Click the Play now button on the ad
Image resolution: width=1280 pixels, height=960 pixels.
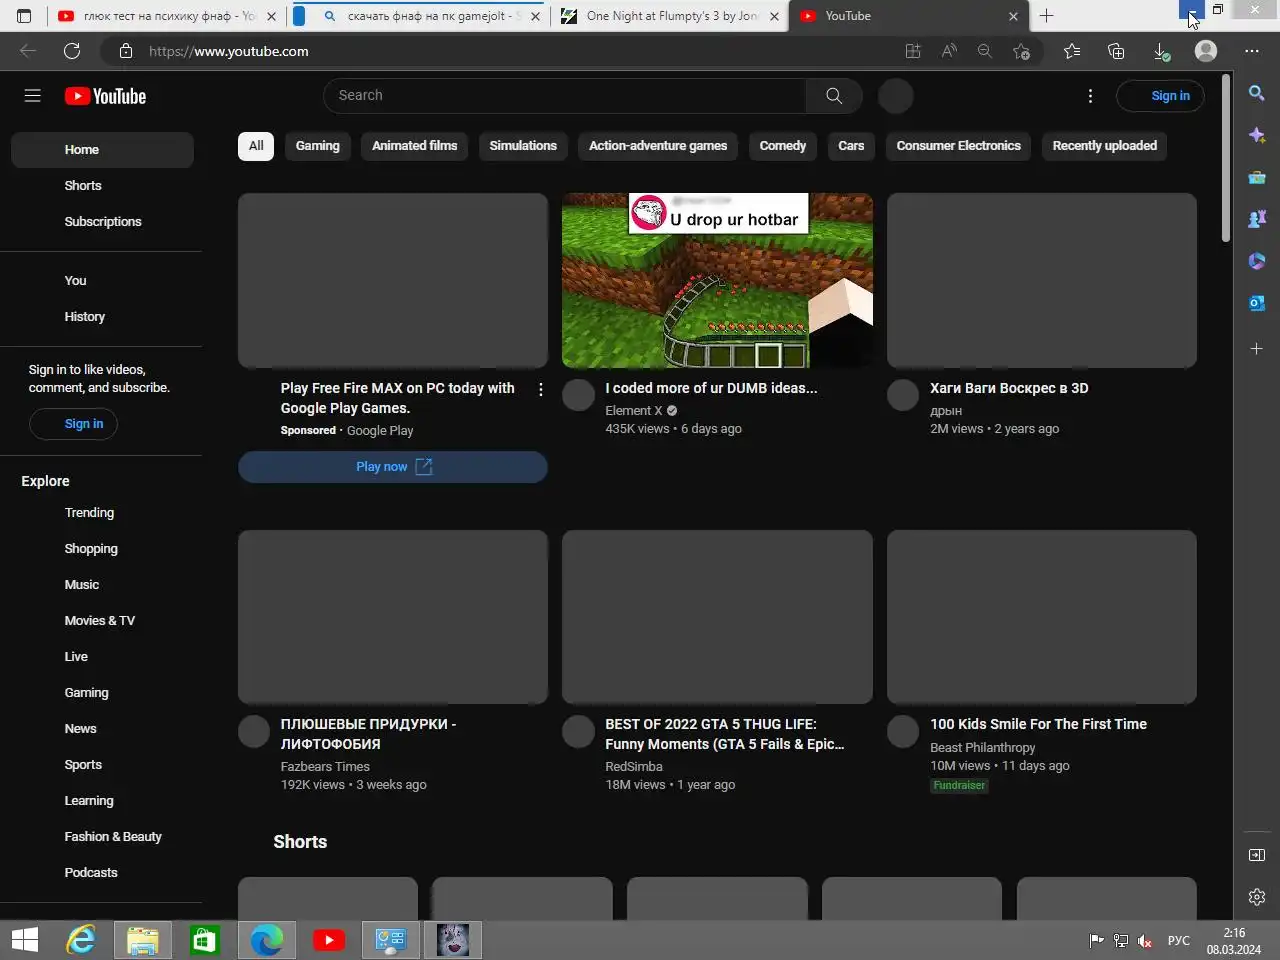click(393, 467)
